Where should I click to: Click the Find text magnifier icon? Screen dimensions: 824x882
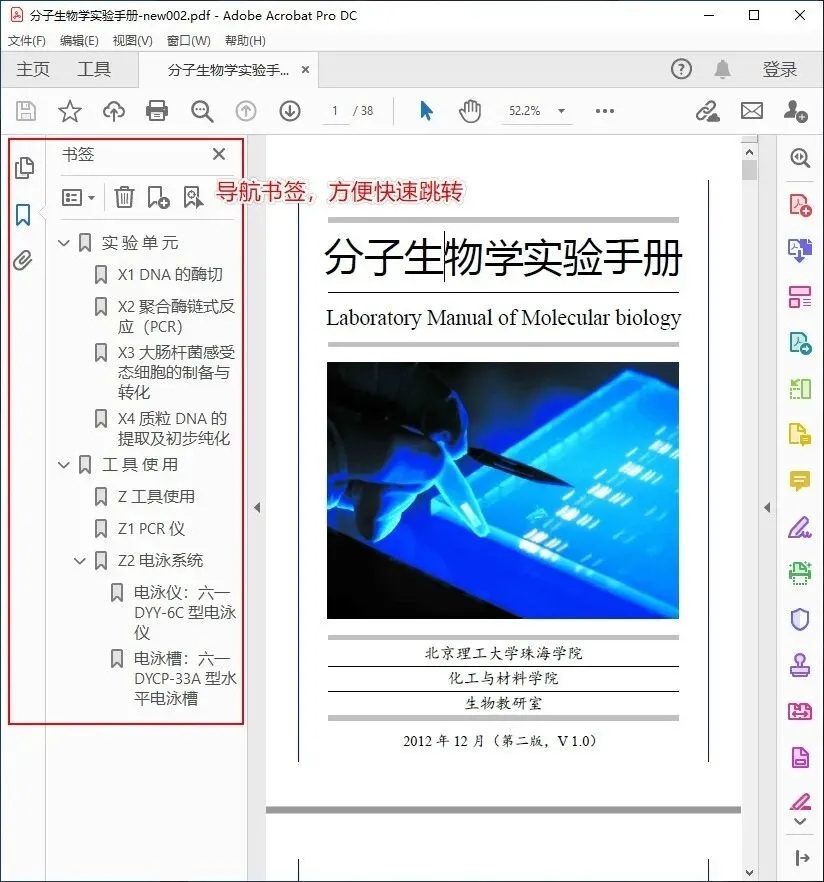coord(202,111)
